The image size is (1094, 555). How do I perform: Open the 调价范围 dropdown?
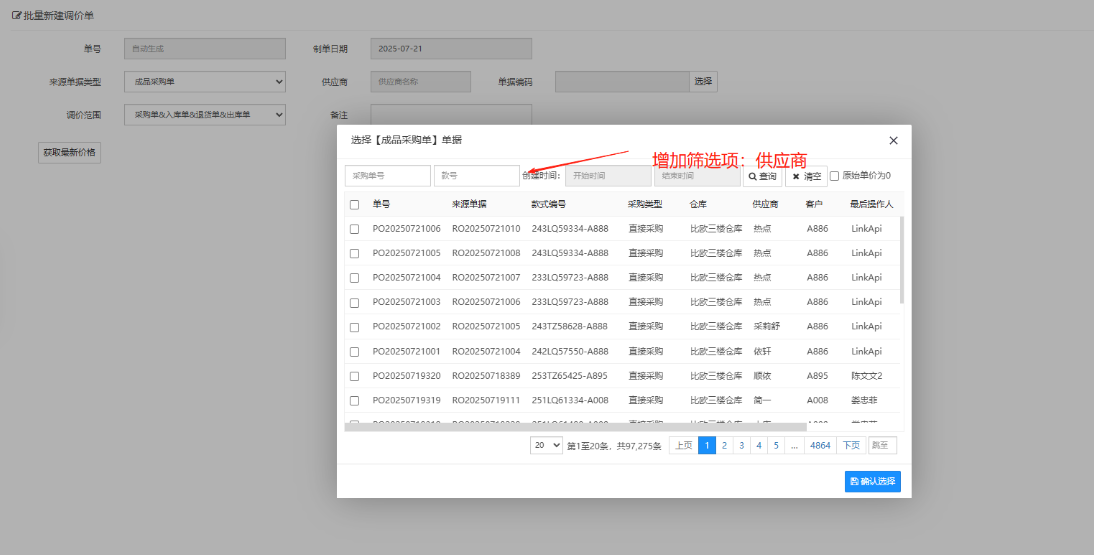point(204,115)
